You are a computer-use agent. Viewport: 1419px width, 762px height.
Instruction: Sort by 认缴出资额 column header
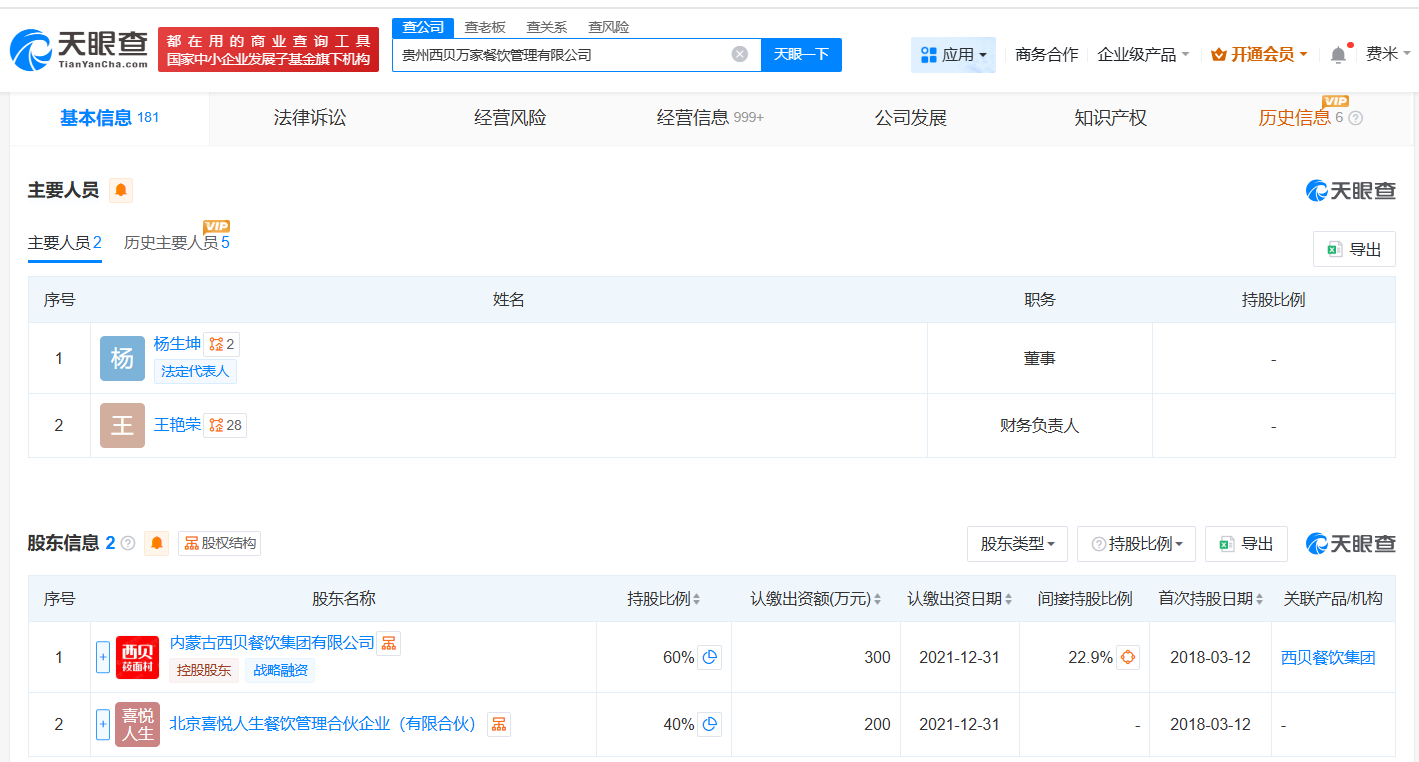[x=815, y=599]
